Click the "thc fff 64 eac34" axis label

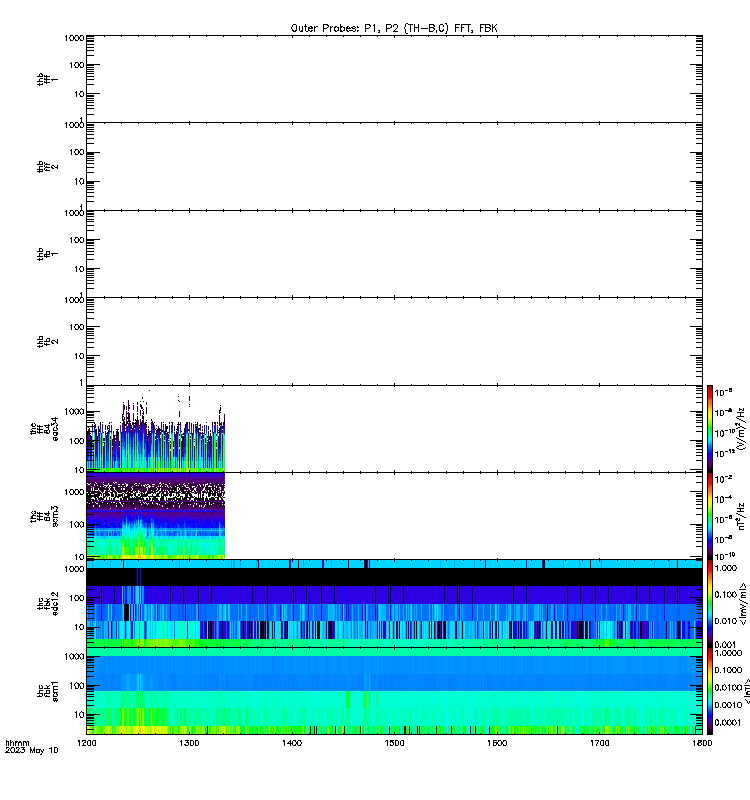click(44, 429)
